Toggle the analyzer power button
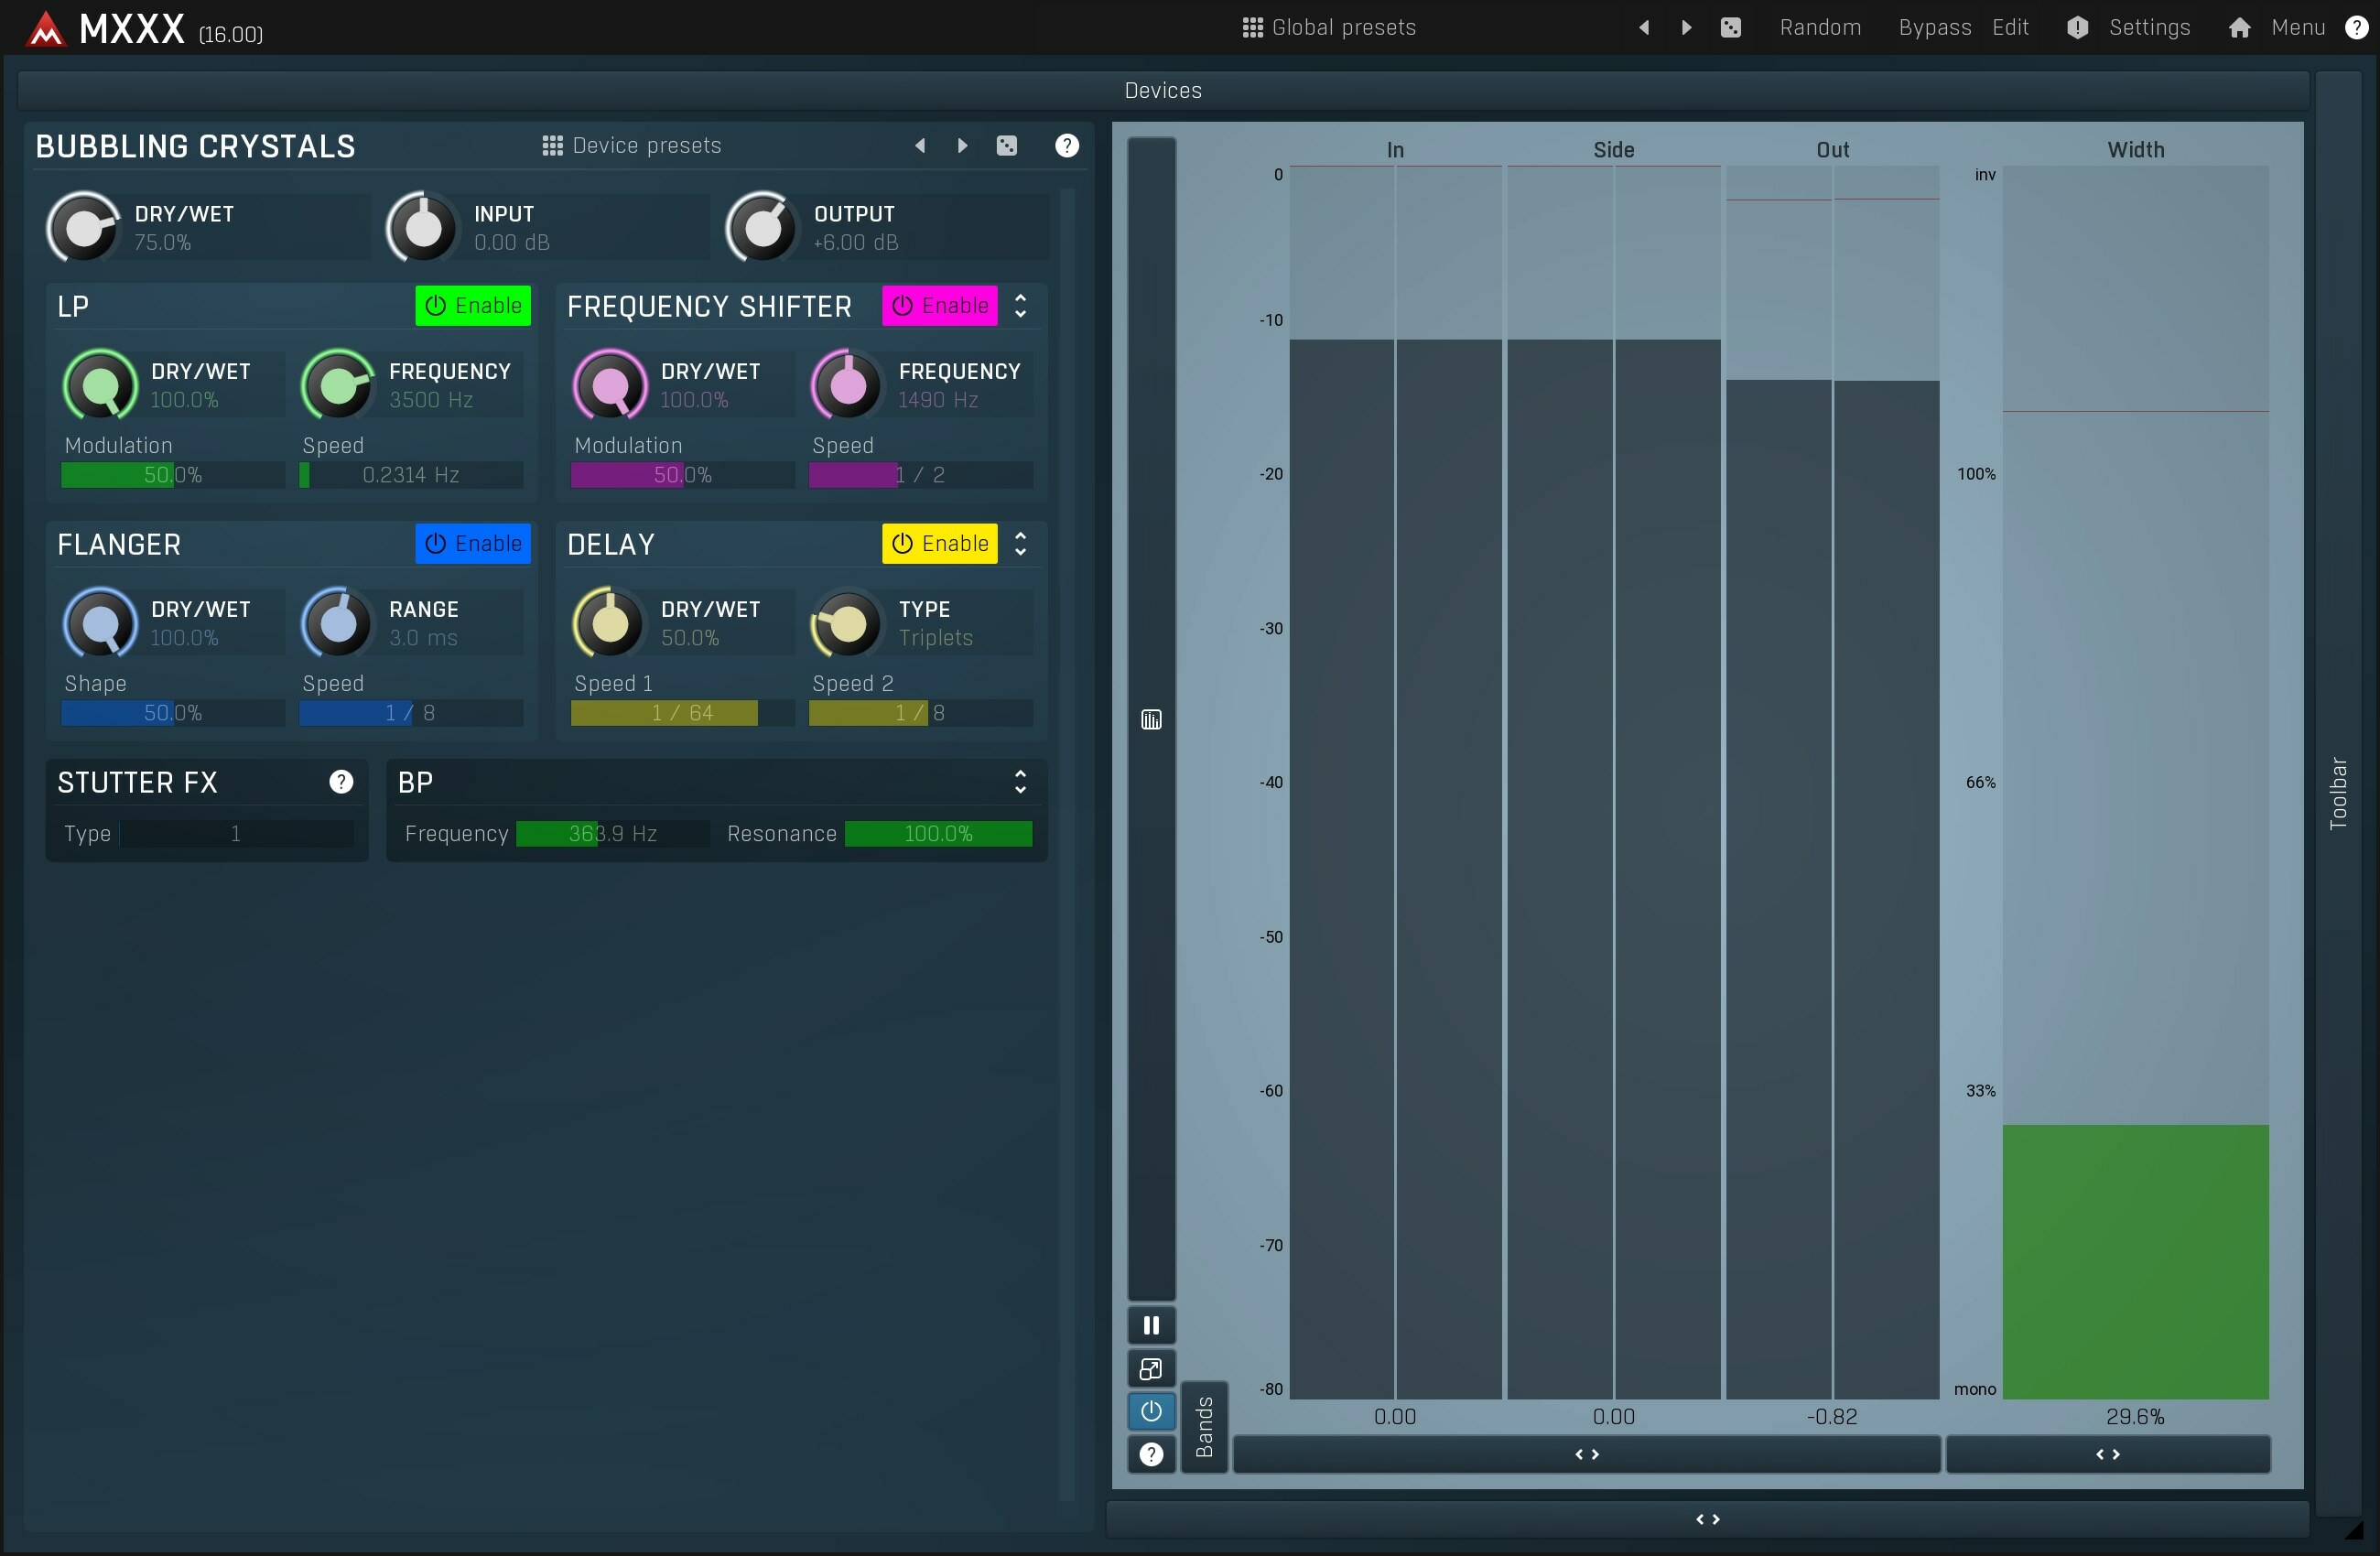 1151,1411
